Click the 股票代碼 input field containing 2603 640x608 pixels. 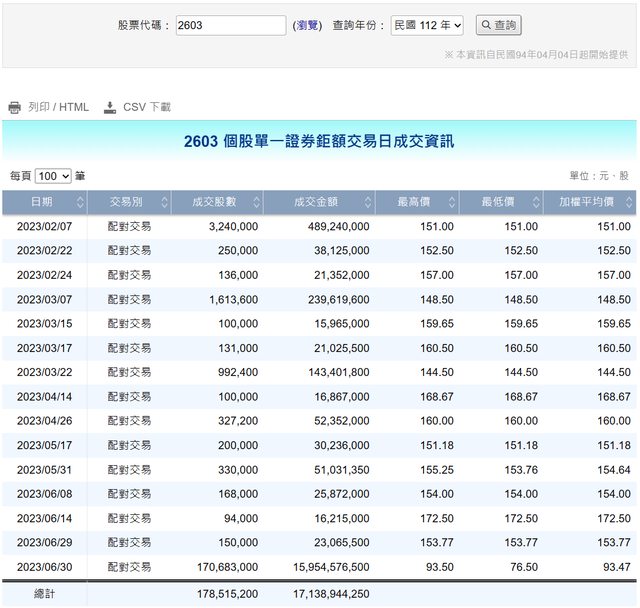pos(230,25)
